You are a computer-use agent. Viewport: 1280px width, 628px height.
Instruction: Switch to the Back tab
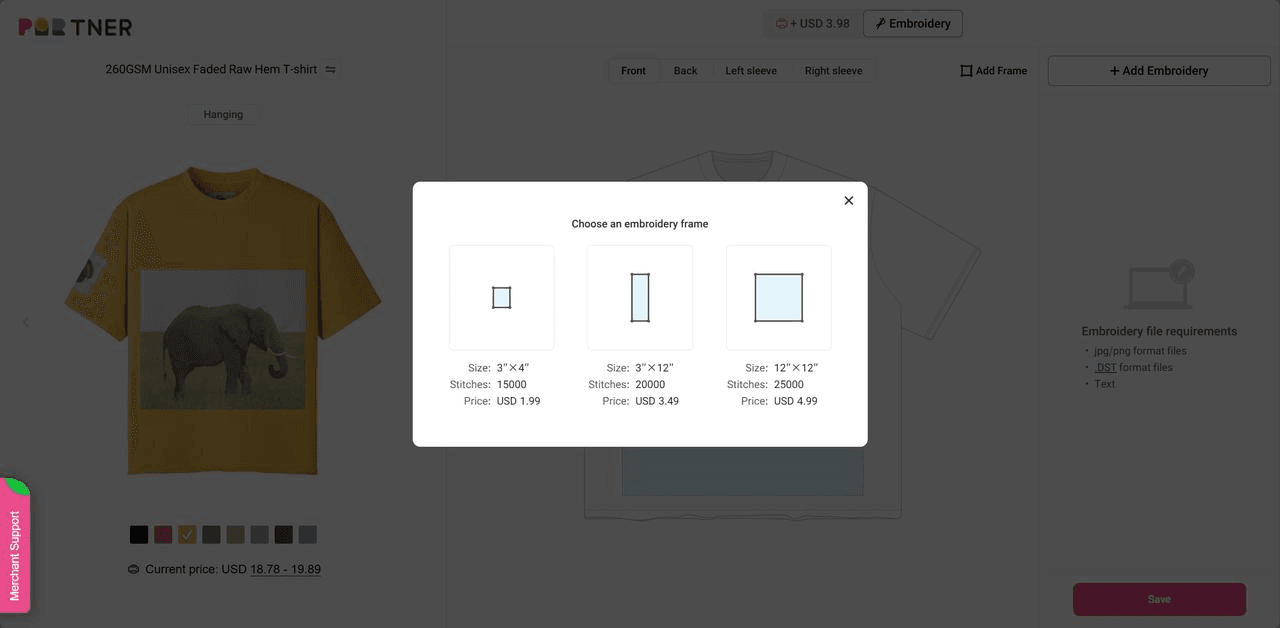coord(685,71)
